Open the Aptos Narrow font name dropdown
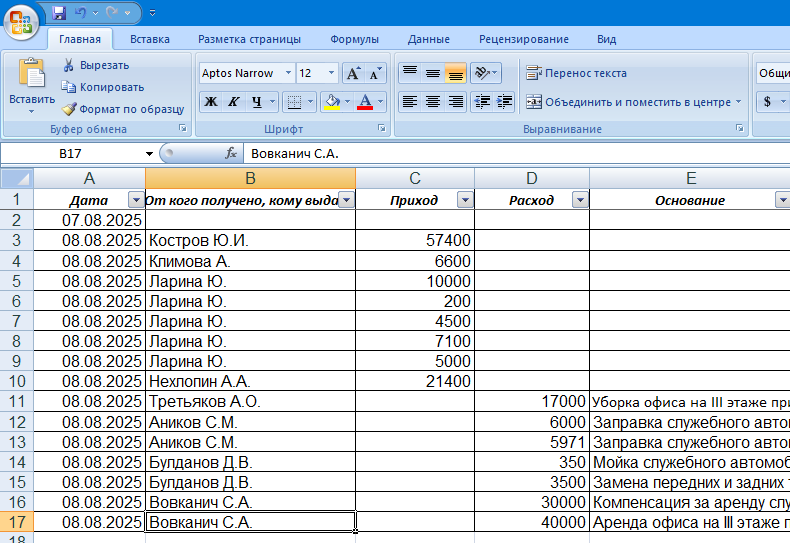 click(288, 73)
